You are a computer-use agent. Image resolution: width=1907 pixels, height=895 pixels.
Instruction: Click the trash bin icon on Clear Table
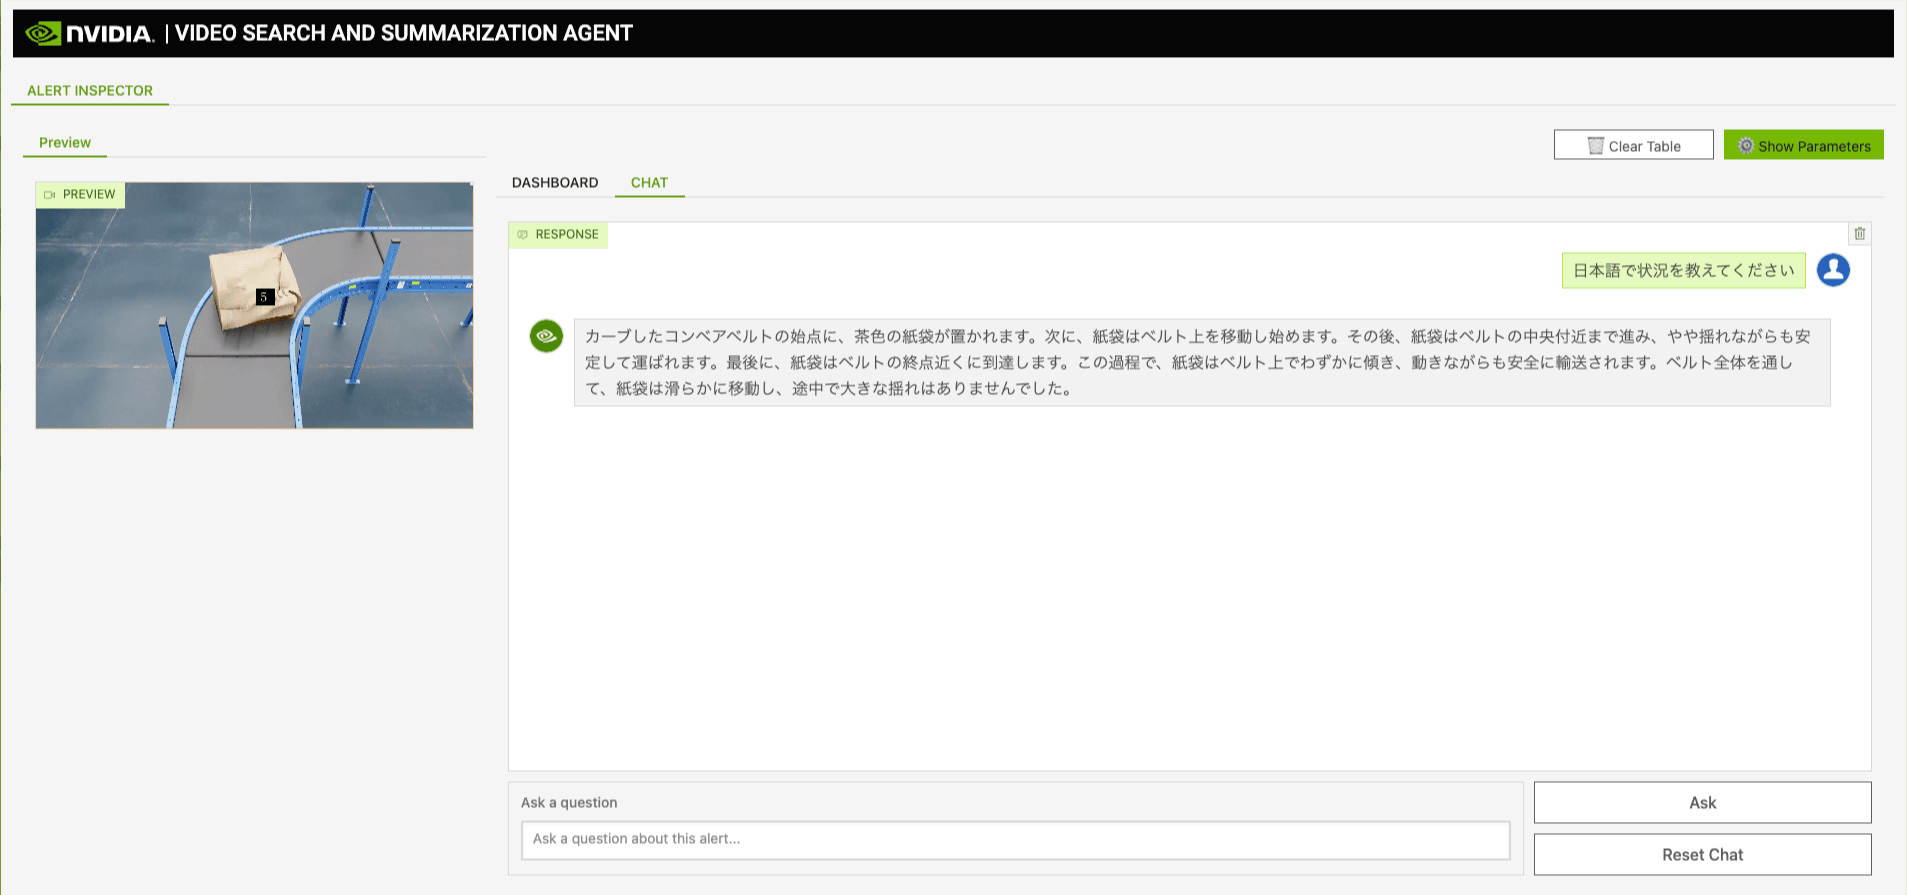(x=1595, y=146)
